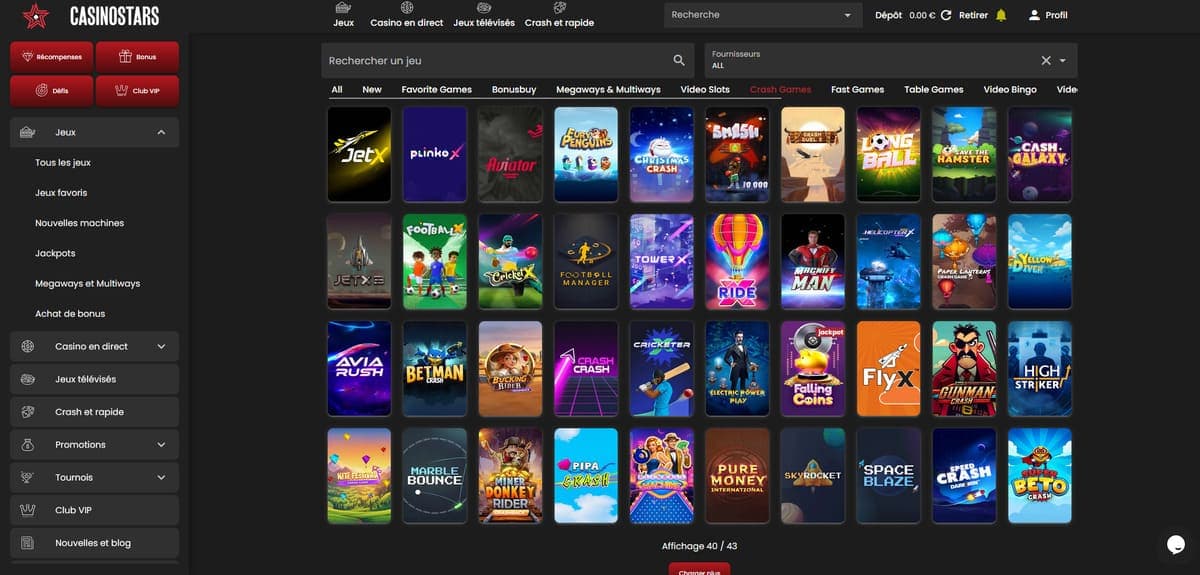This screenshot has height=575, width=1200.
Task: Open the Aviator game thumbnail
Action: pyautogui.click(x=510, y=154)
